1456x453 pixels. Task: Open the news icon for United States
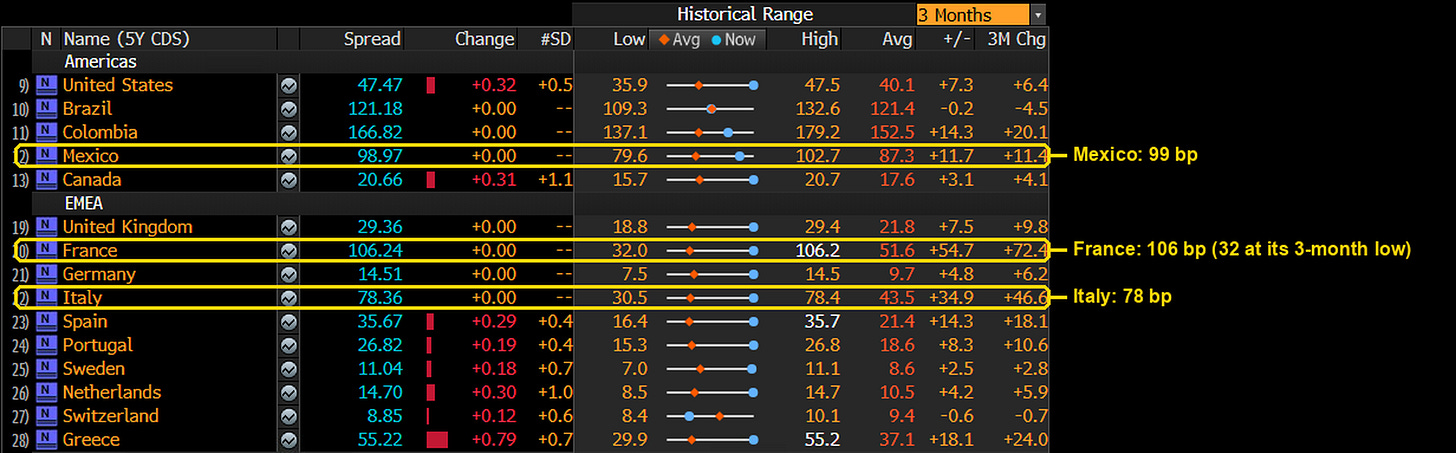tap(46, 85)
